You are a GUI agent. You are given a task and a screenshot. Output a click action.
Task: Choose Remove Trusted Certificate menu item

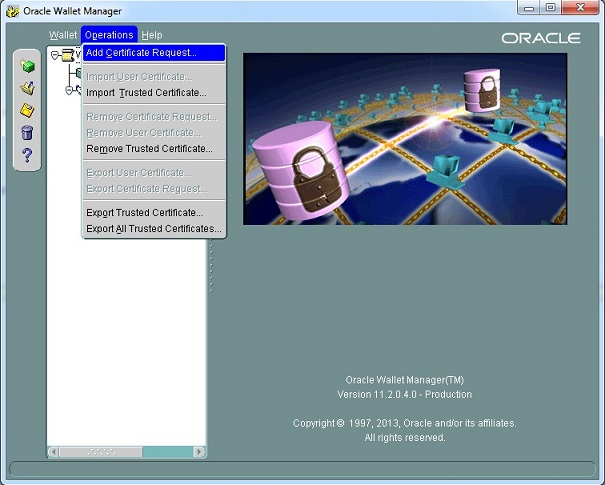pyautogui.click(x=154, y=149)
